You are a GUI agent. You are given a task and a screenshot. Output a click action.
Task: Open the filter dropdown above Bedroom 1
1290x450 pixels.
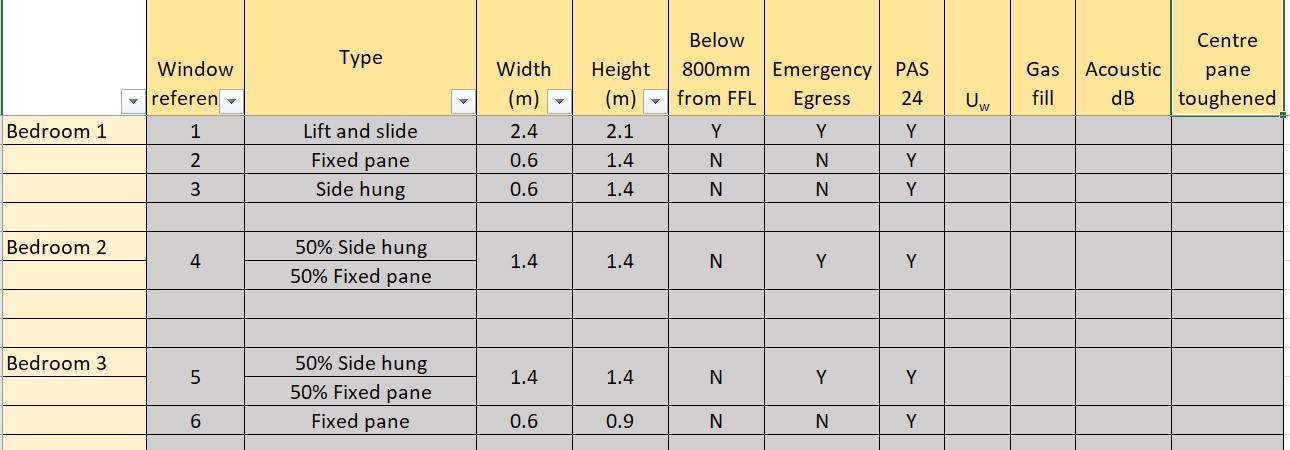tap(131, 101)
